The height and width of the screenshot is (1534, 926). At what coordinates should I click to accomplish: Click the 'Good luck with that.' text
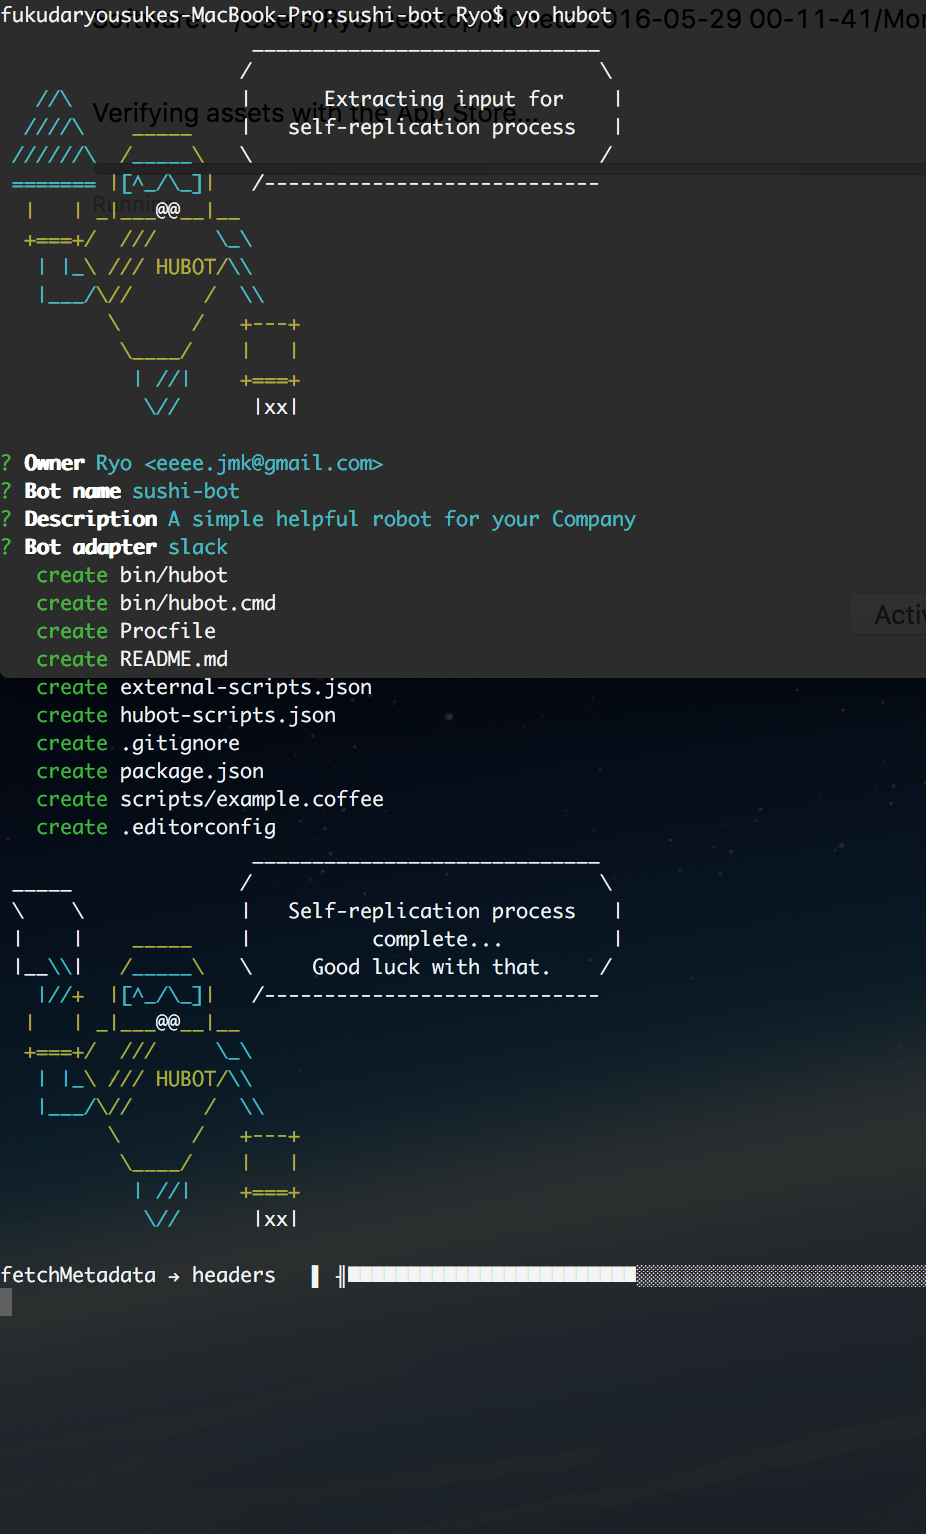point(431,967)
